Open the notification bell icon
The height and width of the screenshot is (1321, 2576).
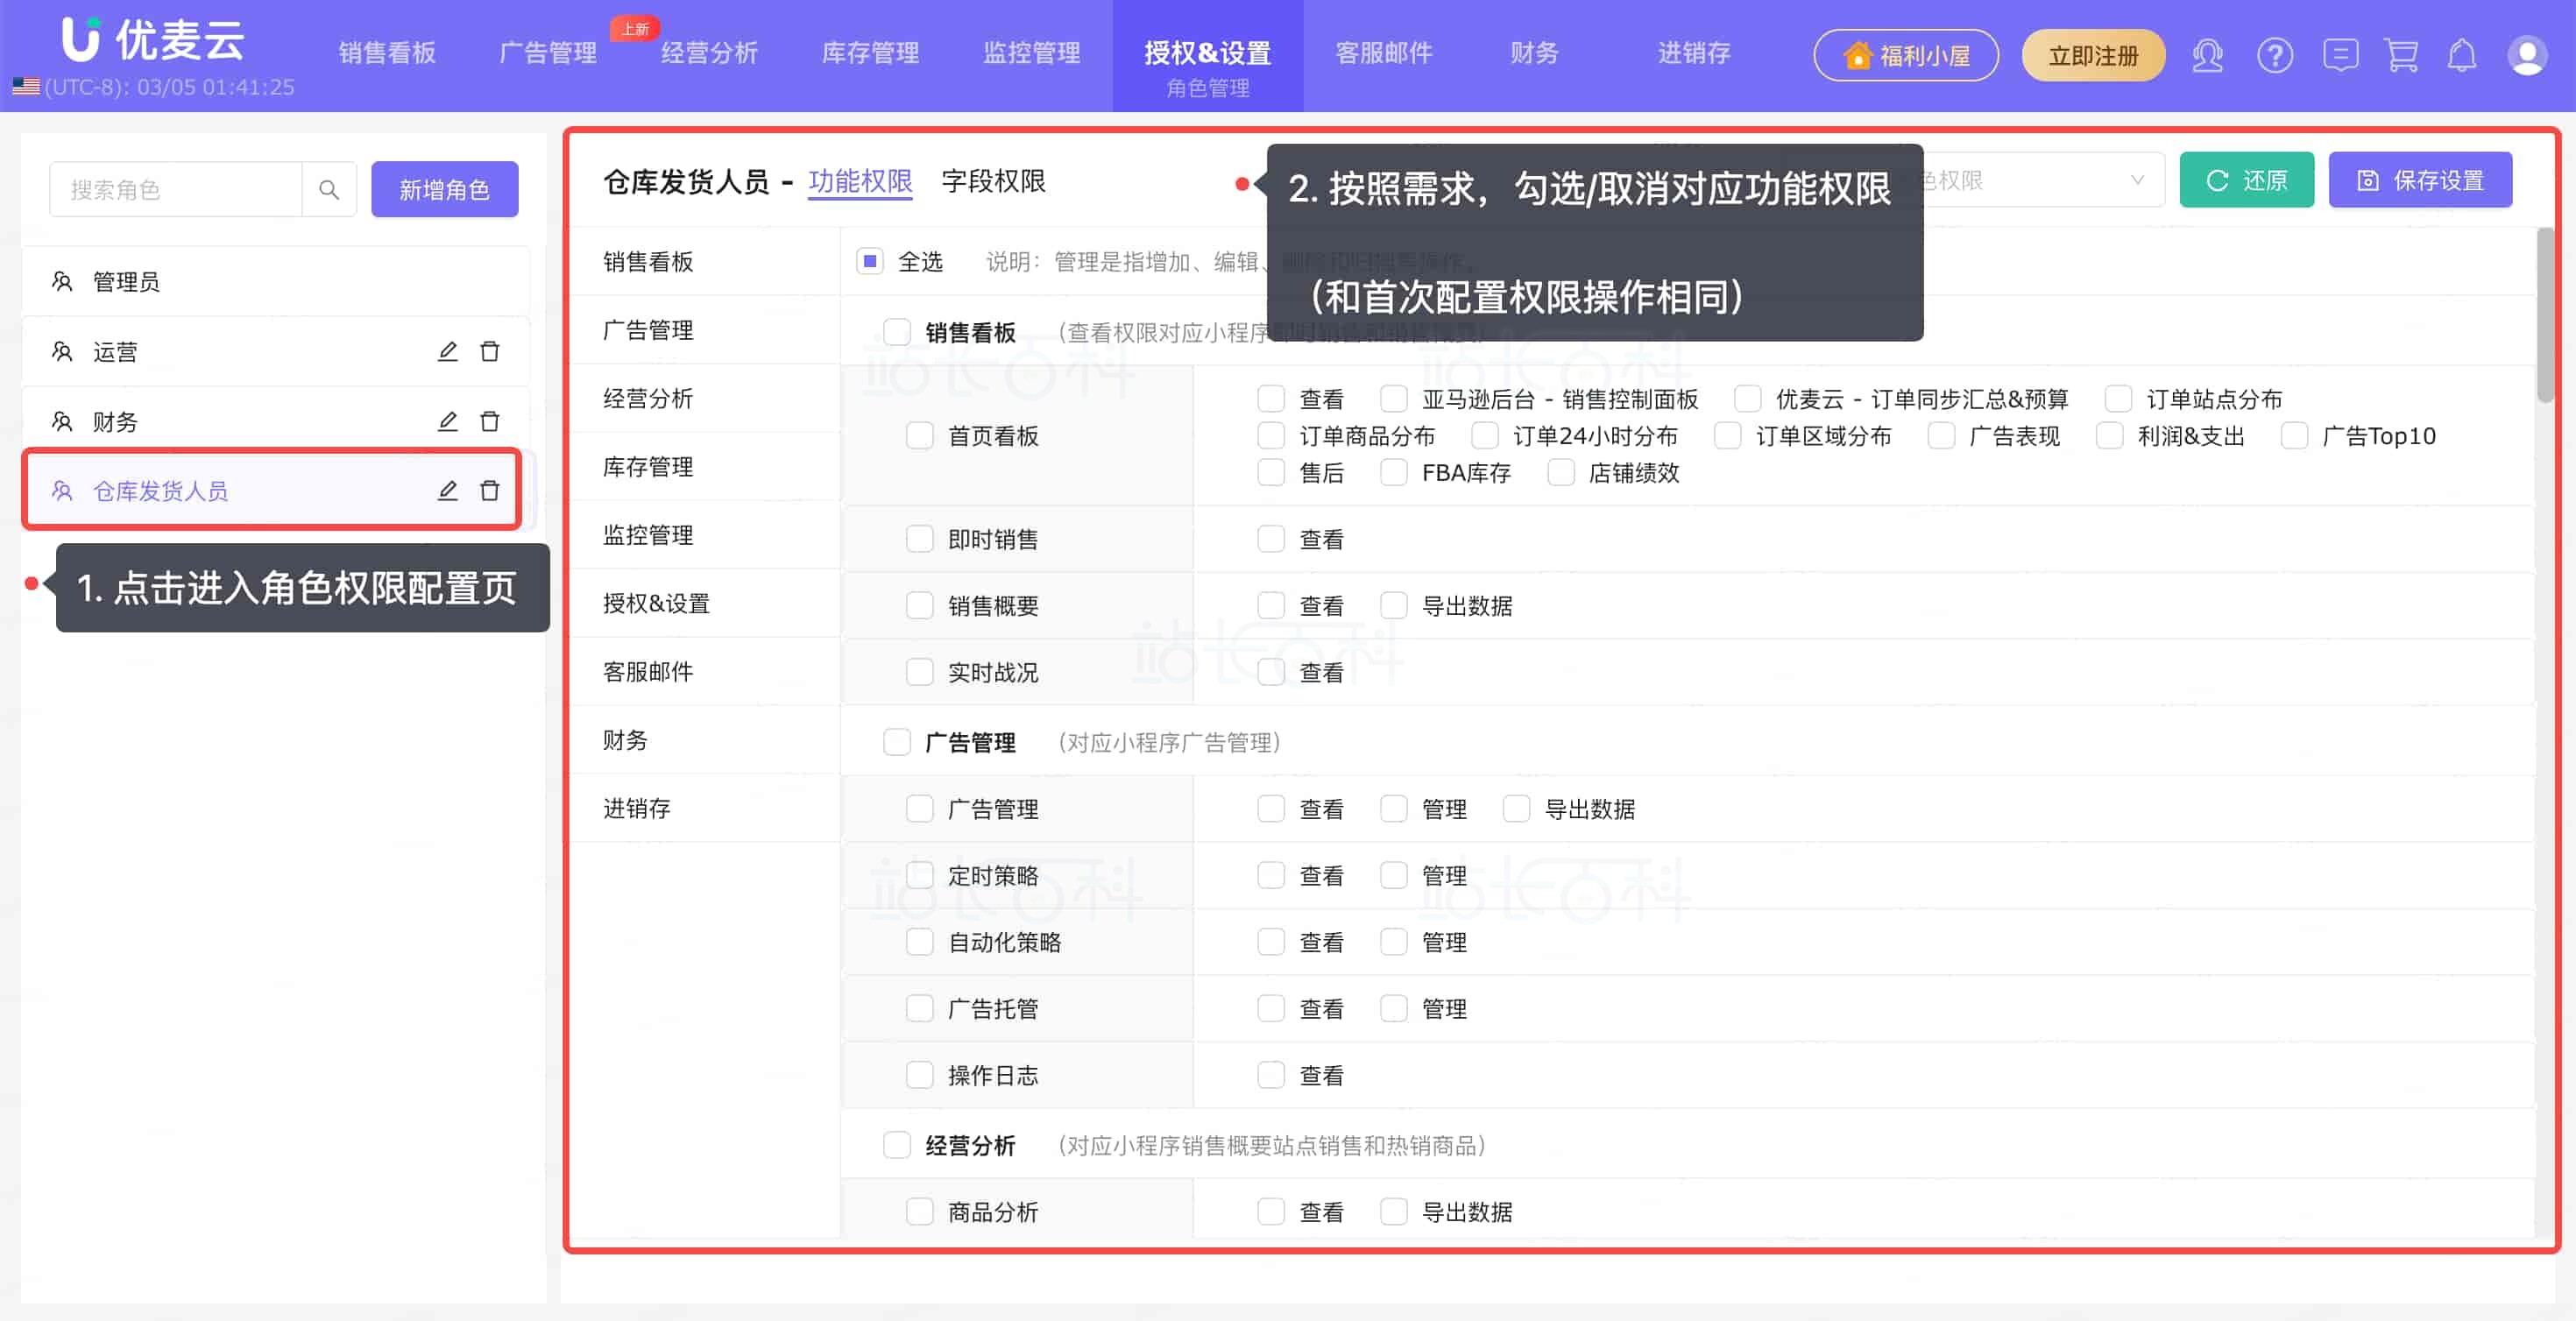click(2462, 55)
